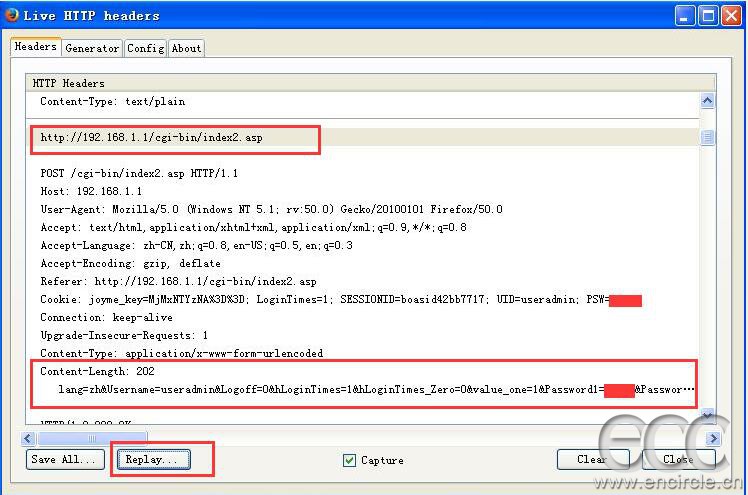Click the Firefox icon in title bar
The width and height of the screenshot is (748, 495).
click(x=10, y=14)
